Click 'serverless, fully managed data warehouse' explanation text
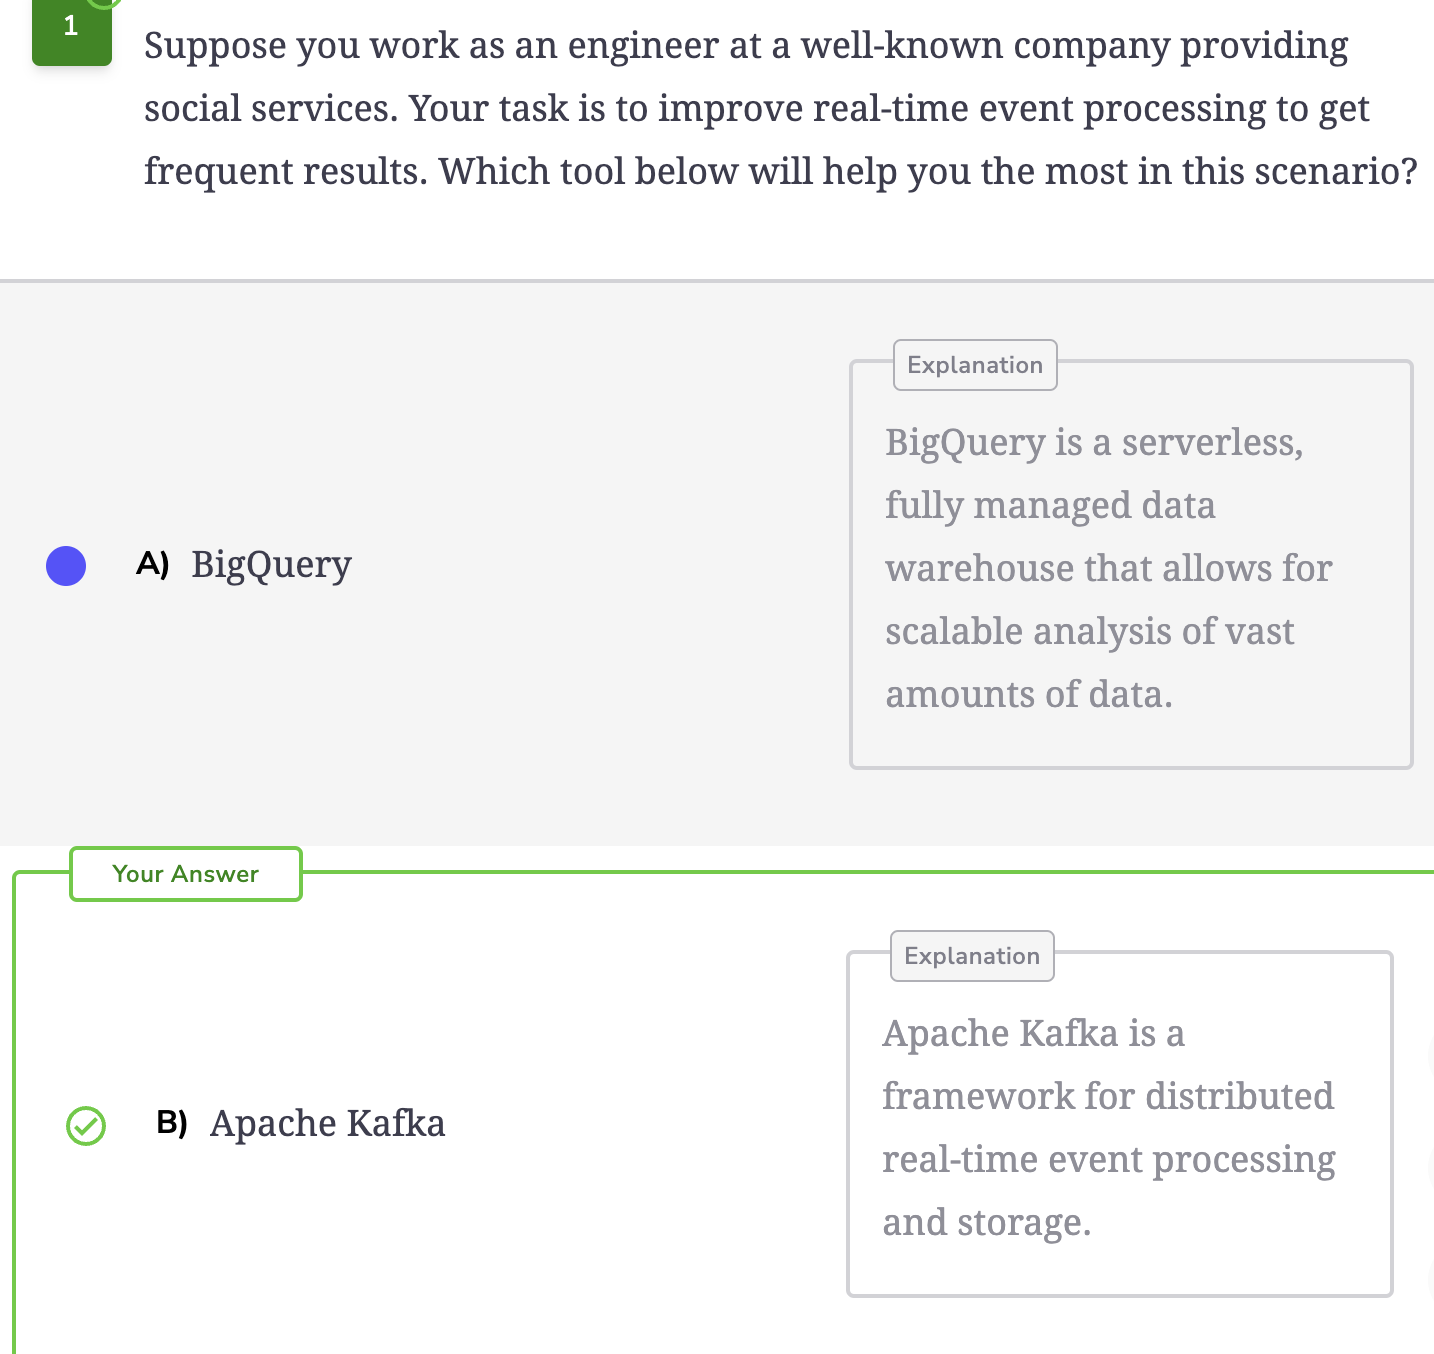 [x=1094, y=505]
